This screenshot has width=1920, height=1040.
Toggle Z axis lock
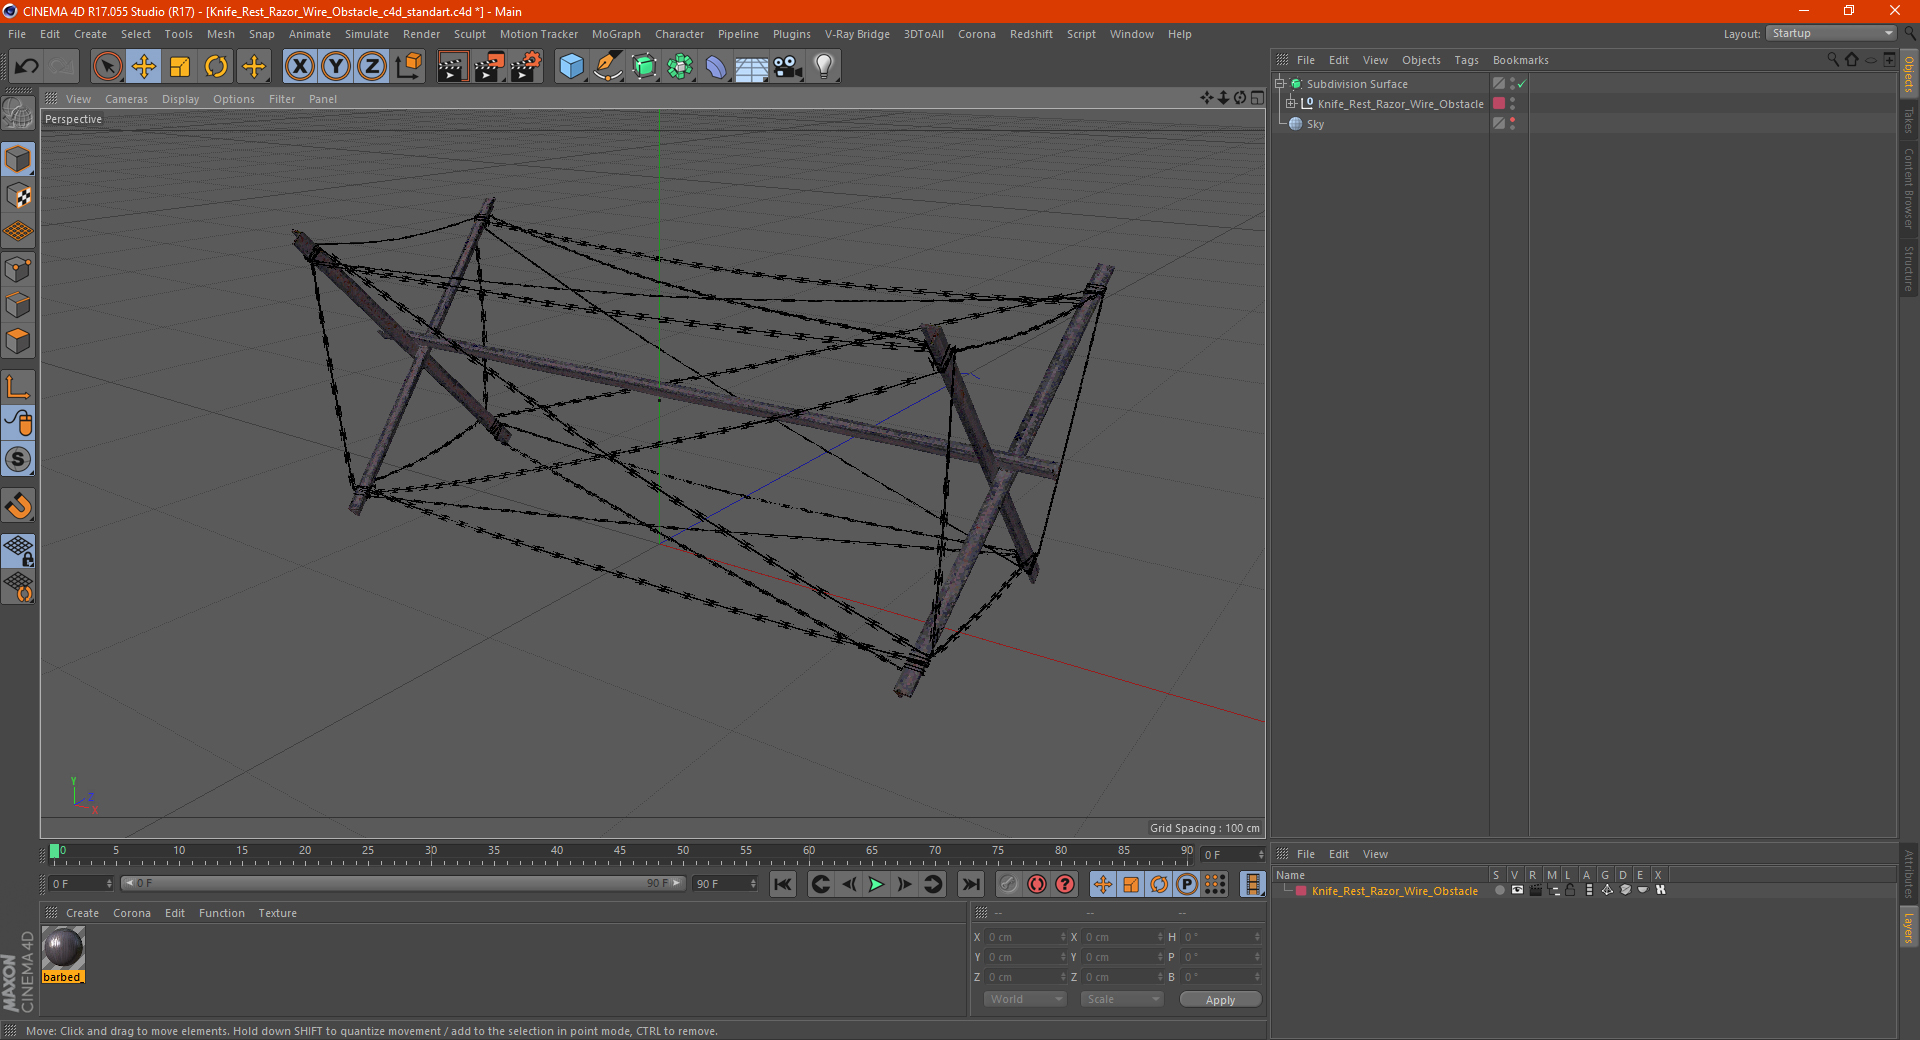click(372, 67)
